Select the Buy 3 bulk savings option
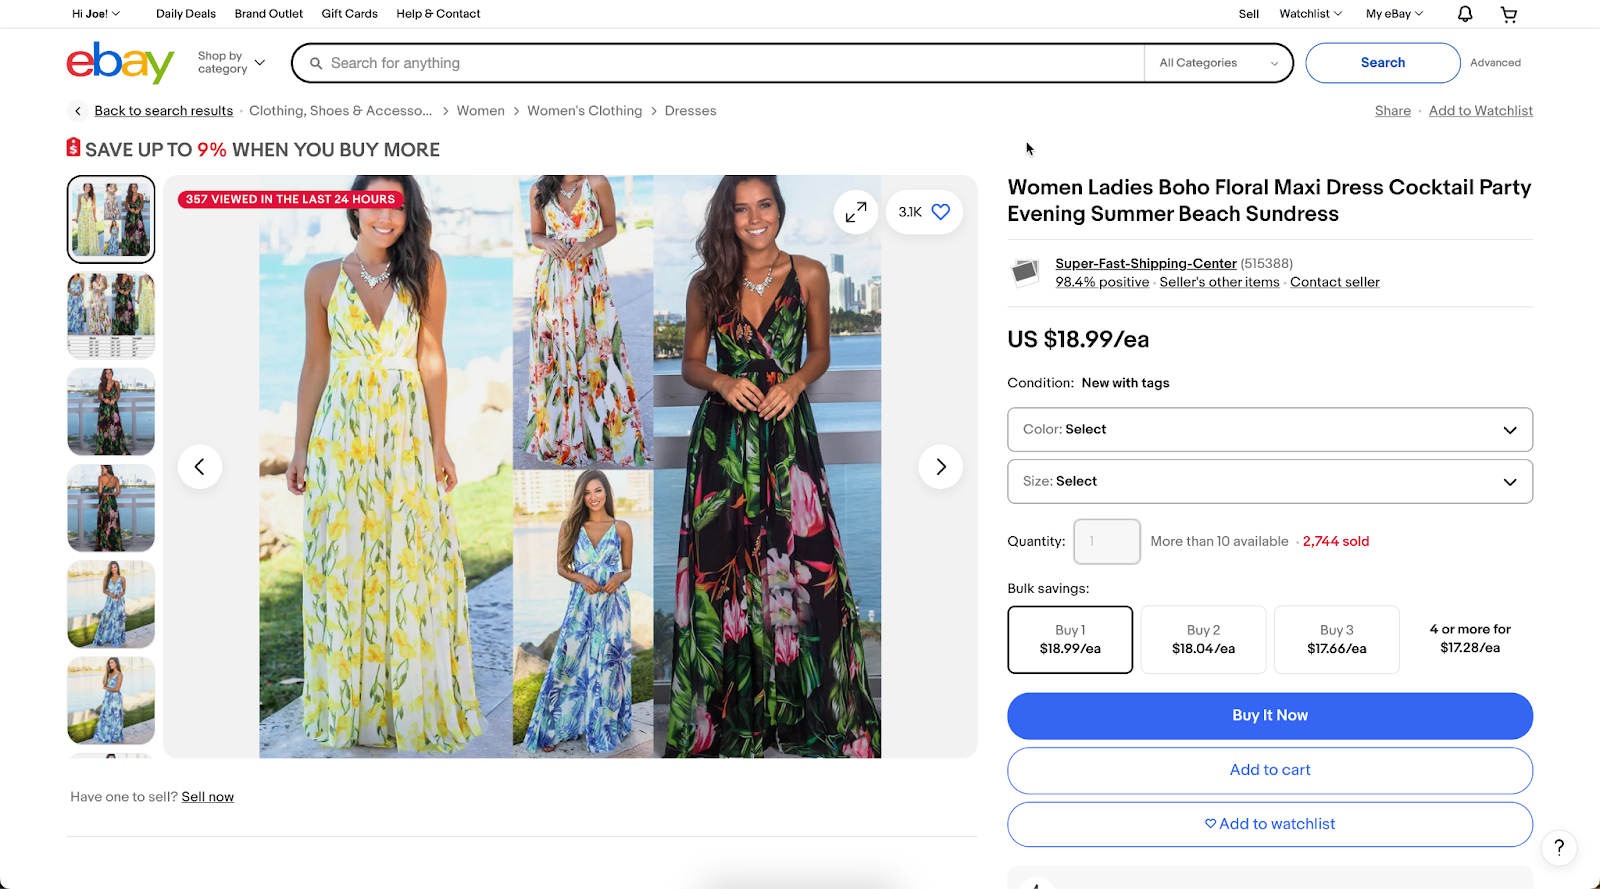This screenshot has height=889, width=1600. point(1336,639)
